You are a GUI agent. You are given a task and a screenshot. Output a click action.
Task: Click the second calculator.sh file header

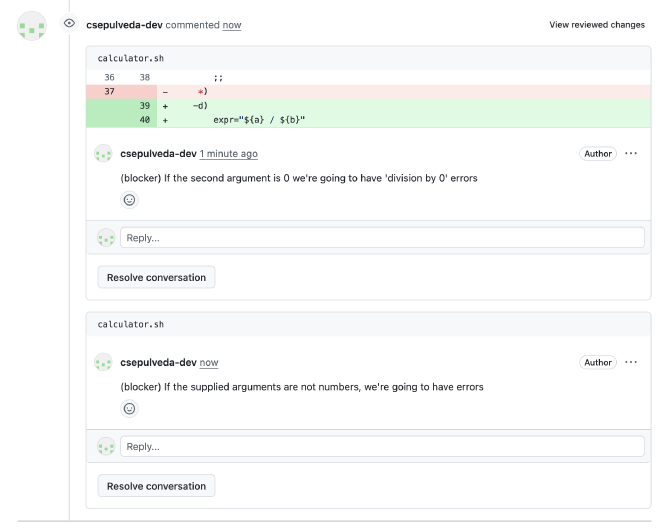(130, 324)
